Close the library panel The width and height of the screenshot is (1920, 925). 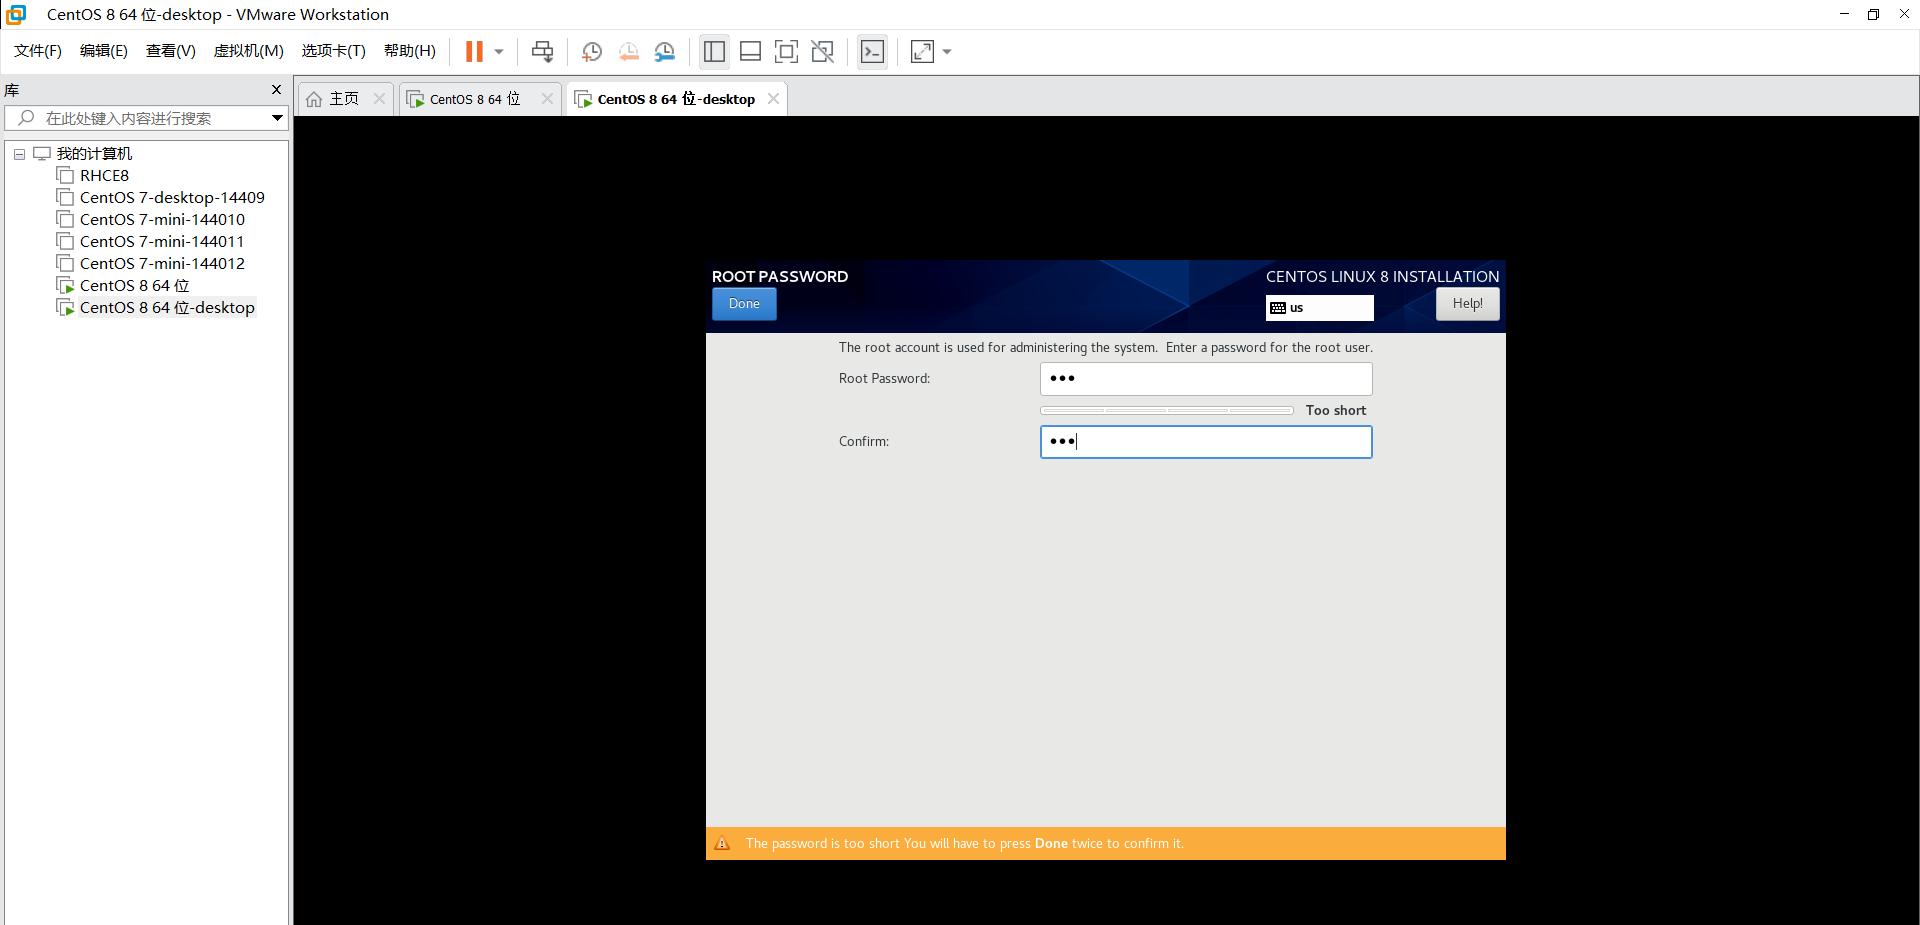(277, 90)
